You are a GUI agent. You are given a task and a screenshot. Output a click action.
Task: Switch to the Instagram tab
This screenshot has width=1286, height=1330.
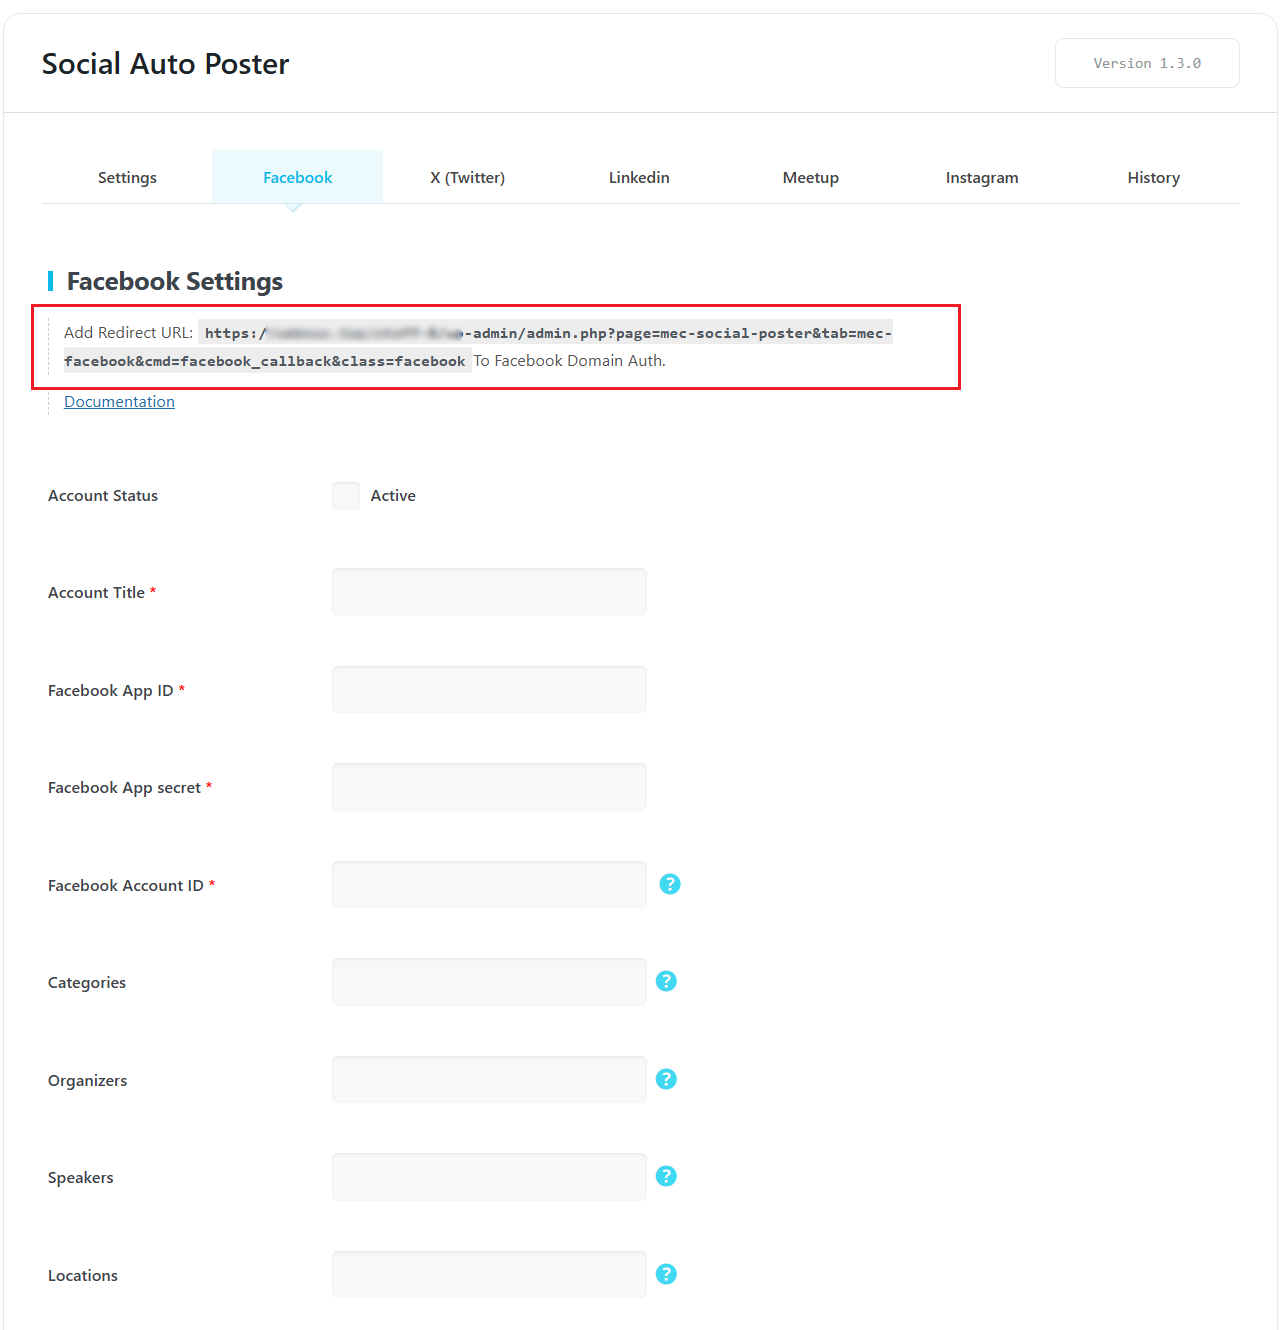[x=982, y=177]
